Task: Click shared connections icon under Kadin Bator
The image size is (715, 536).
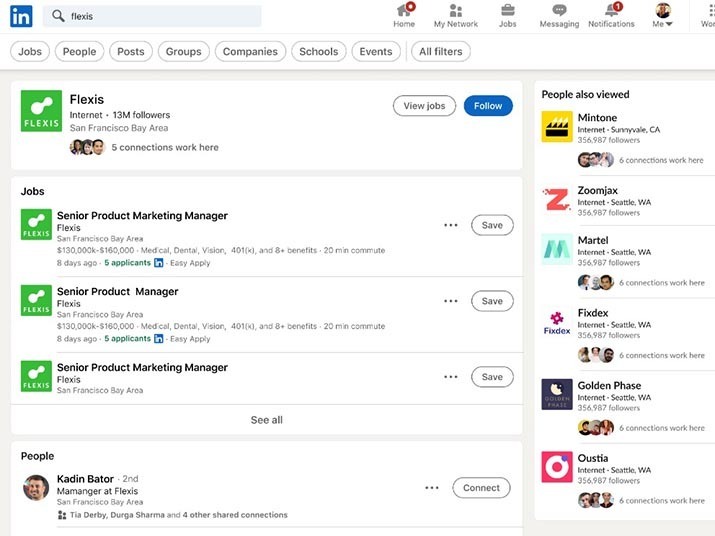Action: click(x=62, y=515)
